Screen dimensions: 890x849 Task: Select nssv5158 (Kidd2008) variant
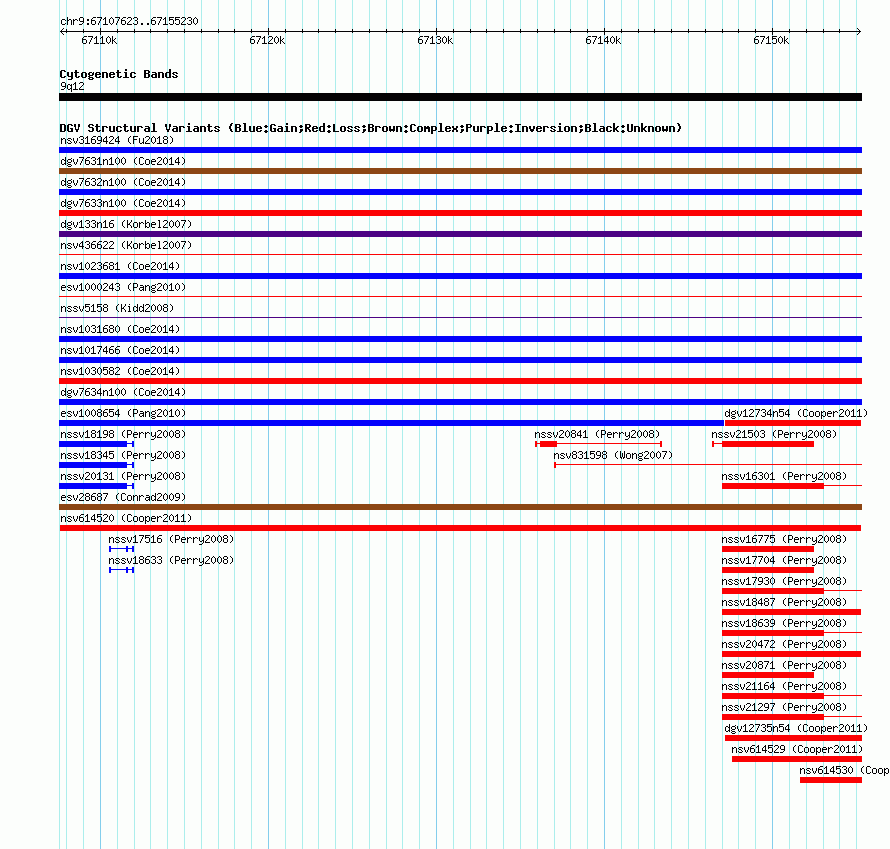coord(117,308)
